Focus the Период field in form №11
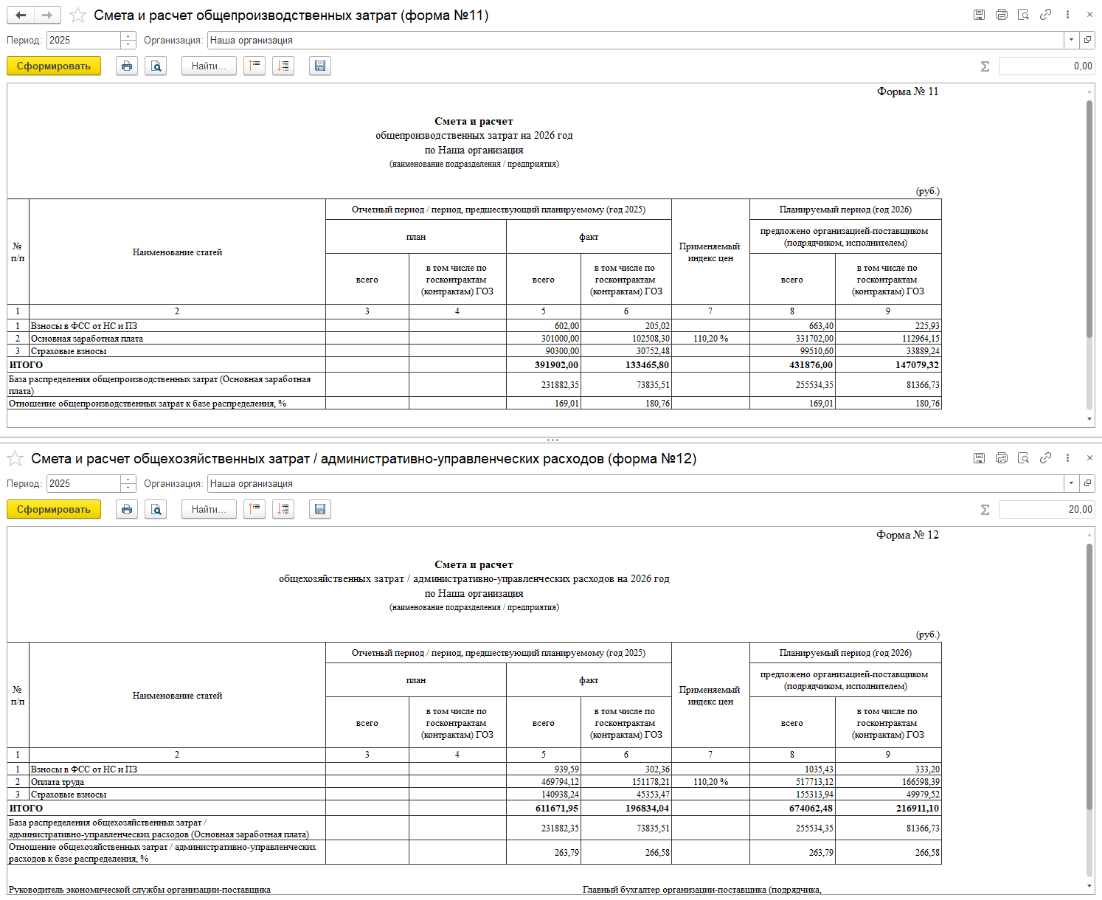 (x=83, y=40)
